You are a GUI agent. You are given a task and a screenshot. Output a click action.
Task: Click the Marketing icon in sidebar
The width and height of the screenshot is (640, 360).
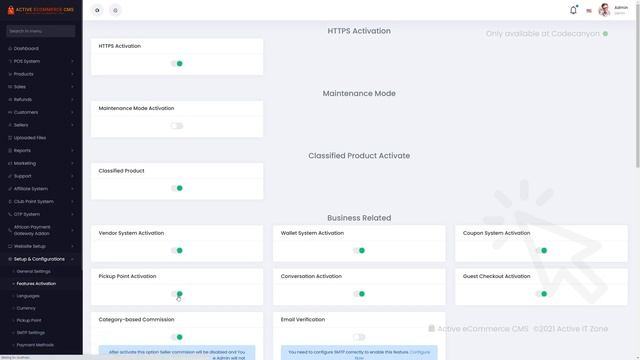click(x=10, y=163)
